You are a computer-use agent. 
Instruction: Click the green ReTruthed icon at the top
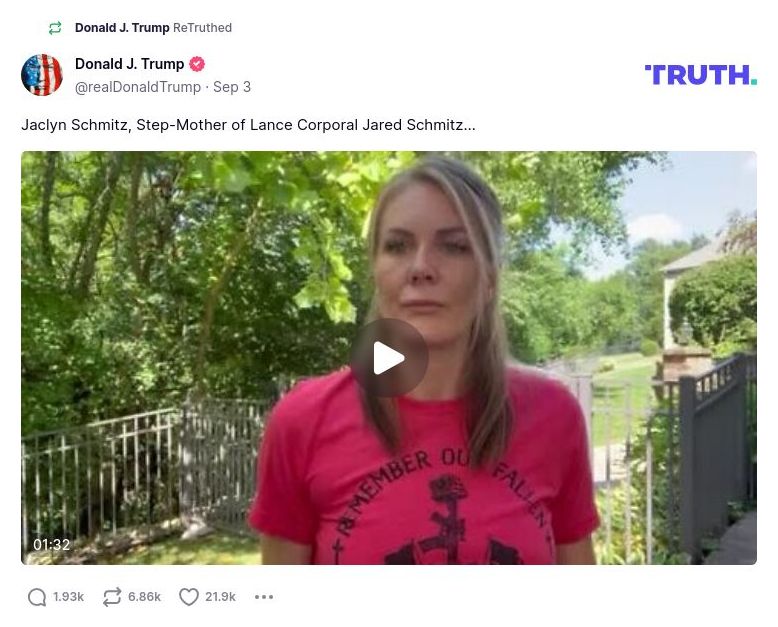click(x=55, y=28)
